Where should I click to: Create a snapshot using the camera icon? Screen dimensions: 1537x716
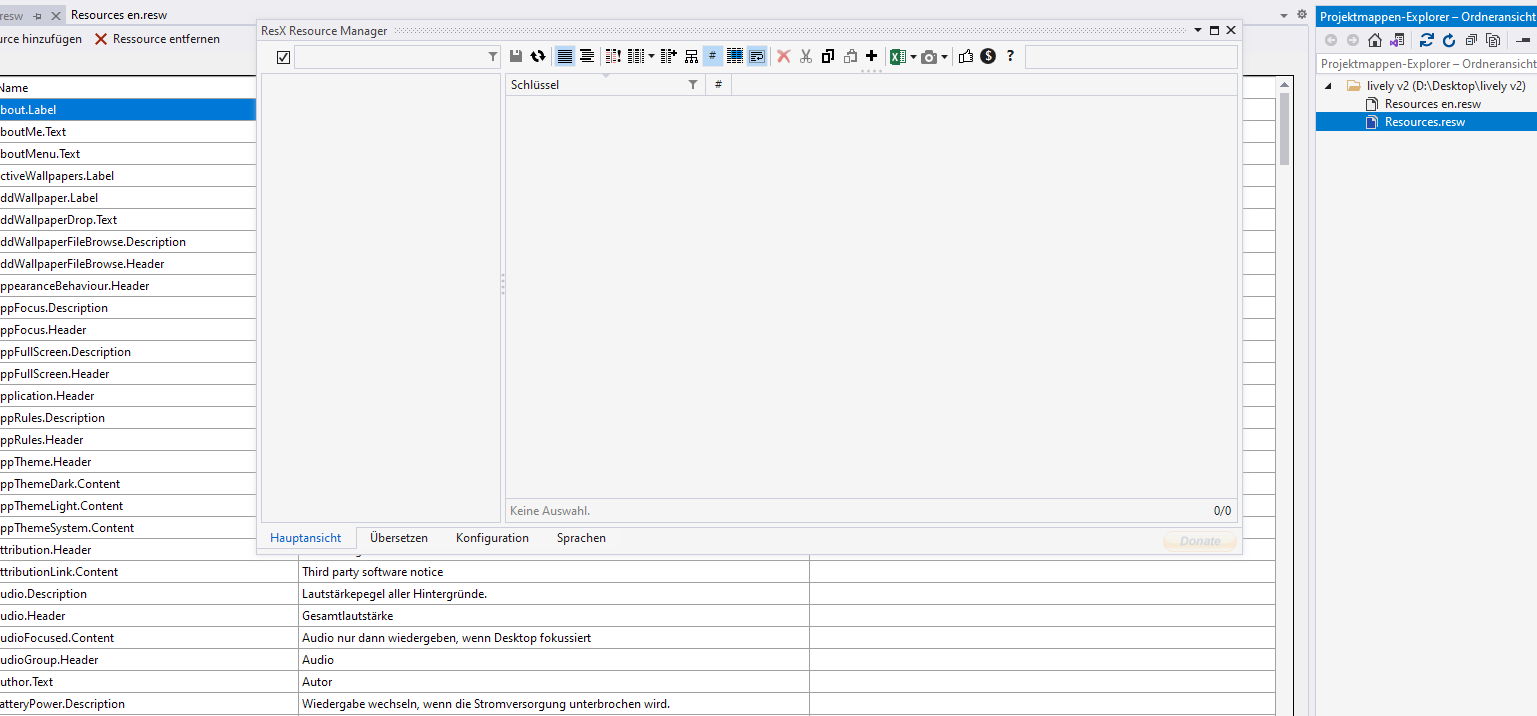930,56
